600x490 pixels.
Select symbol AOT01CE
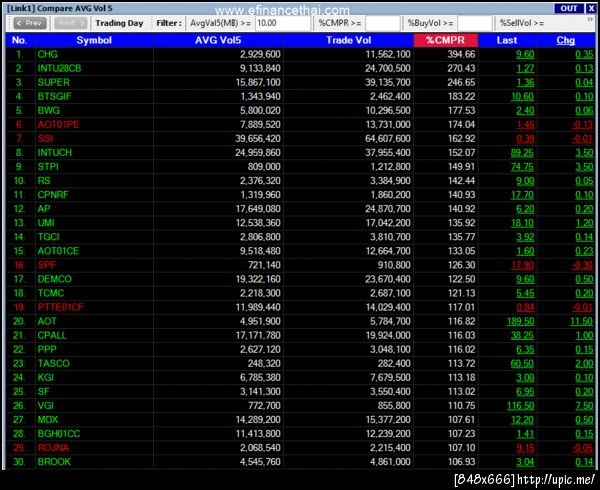(58, 251)
